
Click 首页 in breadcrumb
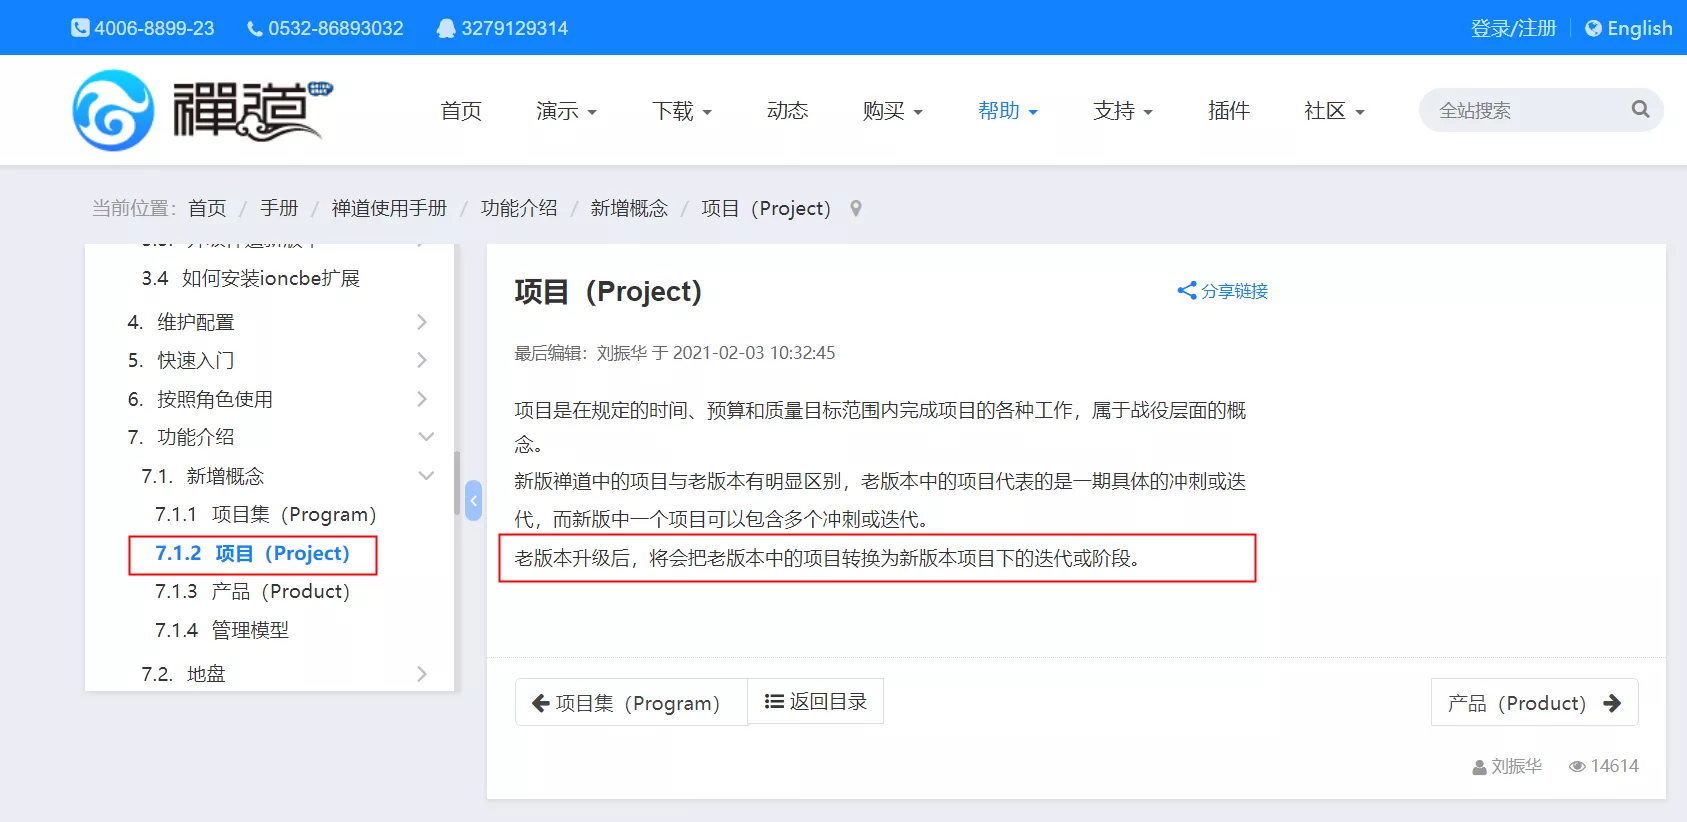pyautogui.click(x=207, y=208)
